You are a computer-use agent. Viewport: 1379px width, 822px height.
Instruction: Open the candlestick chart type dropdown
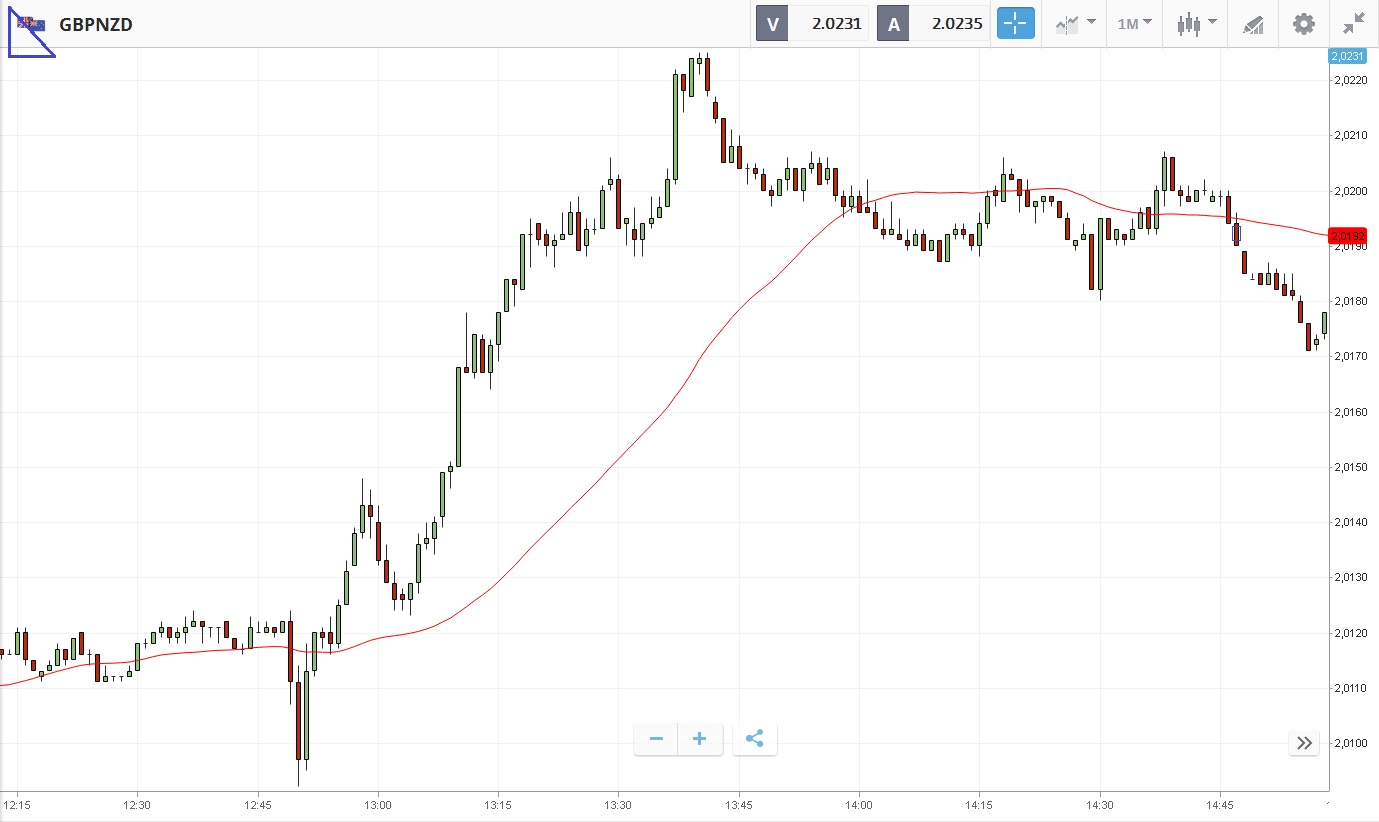tap(1196, 24)
